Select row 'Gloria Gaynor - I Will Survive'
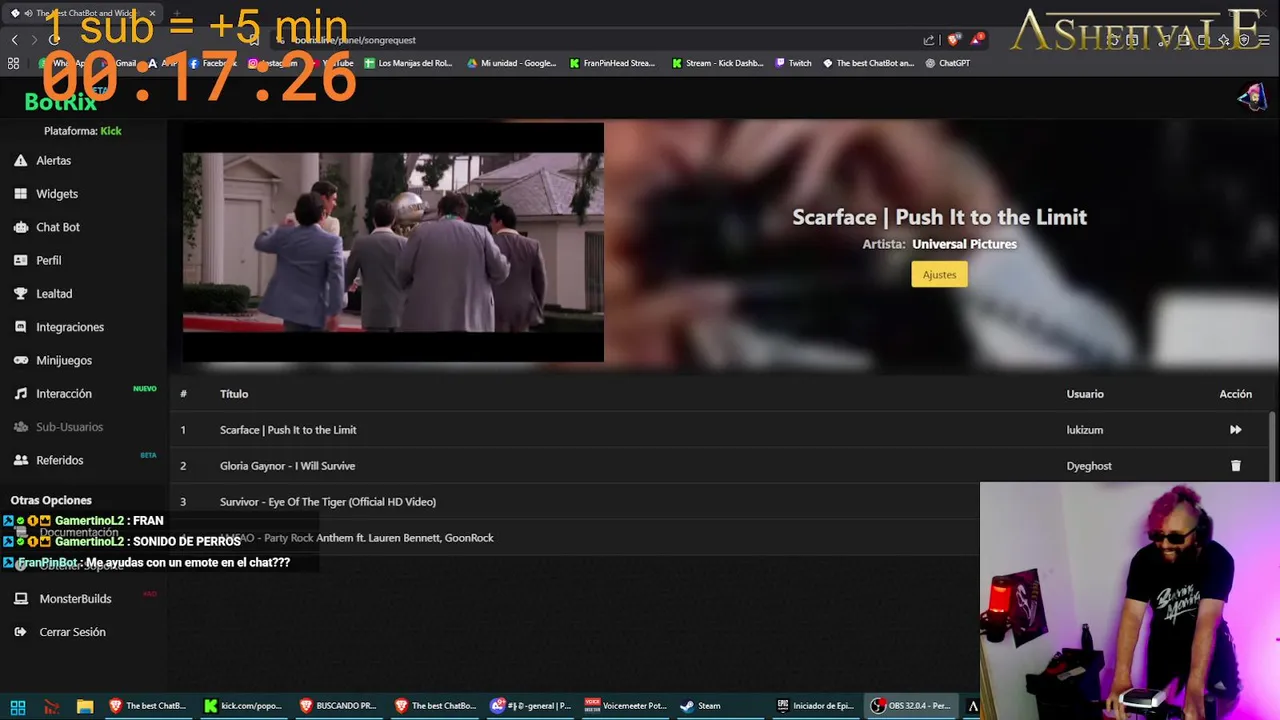 [720, 466]
